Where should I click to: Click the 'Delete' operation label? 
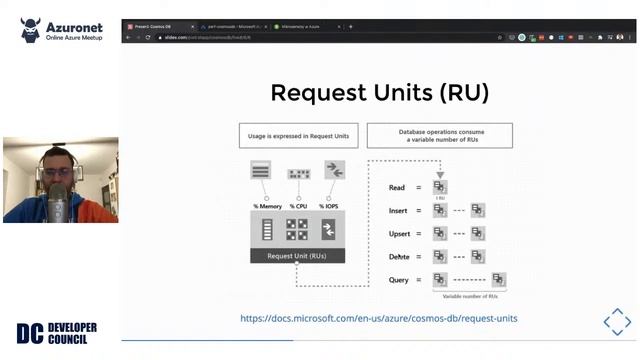tap(399, 257)
